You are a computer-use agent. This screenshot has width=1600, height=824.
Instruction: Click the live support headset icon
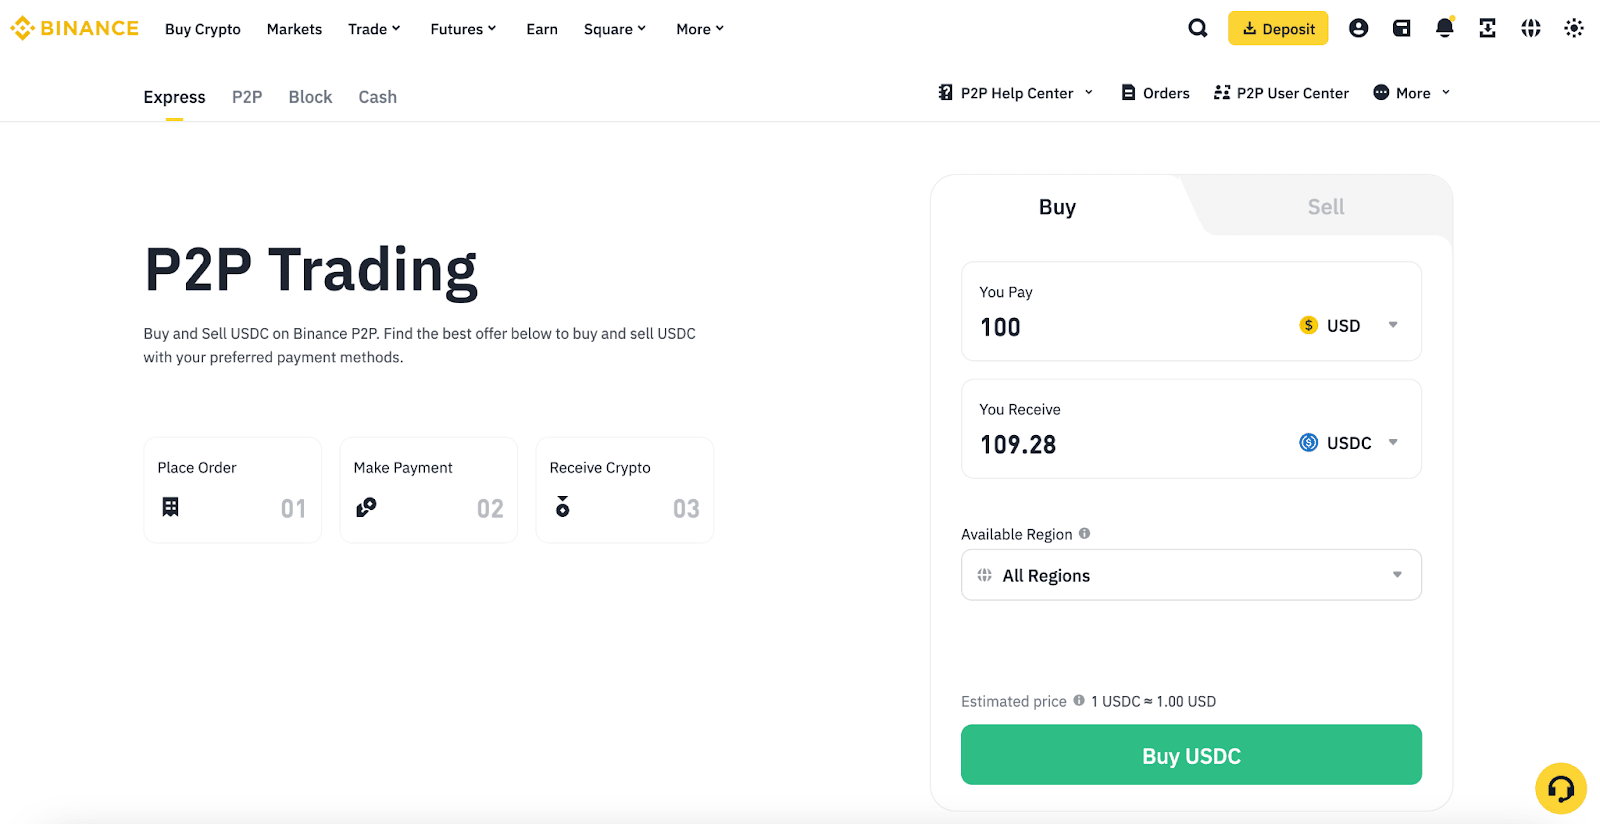1560,788
